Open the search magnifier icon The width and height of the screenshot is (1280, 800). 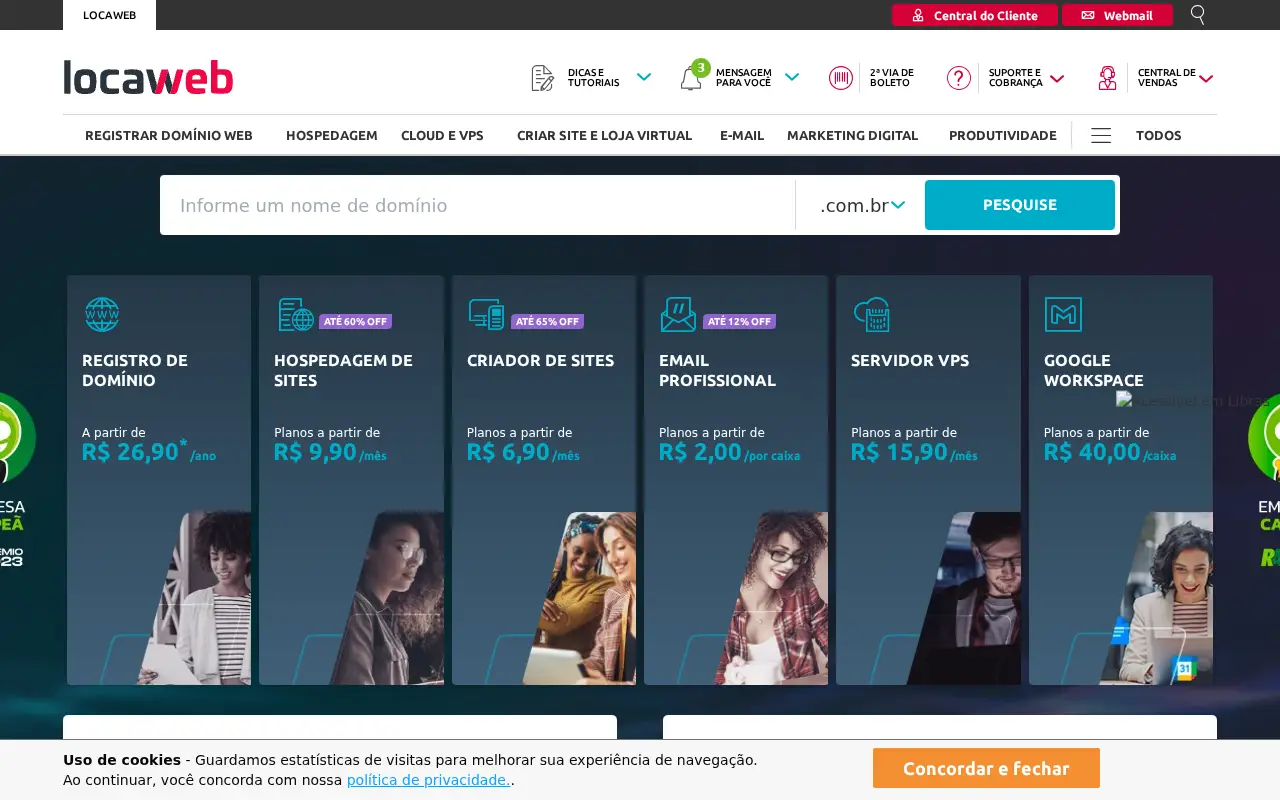click(x=1198, y=14)
